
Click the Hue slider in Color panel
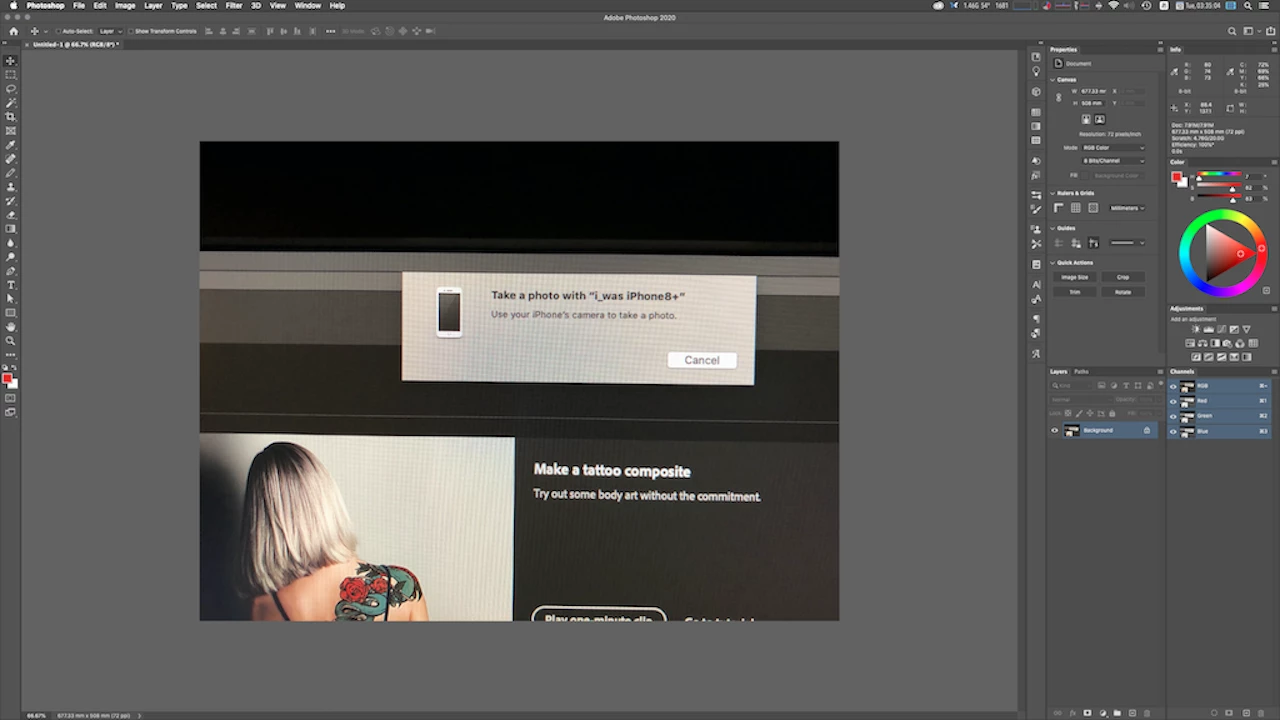[1221, 176]
